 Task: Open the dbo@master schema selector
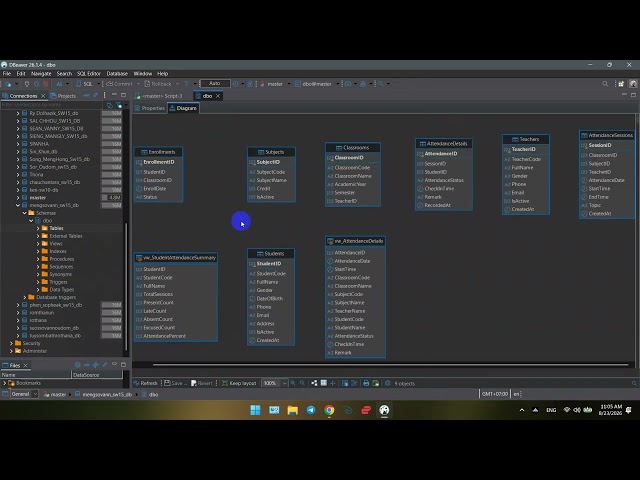317,84
